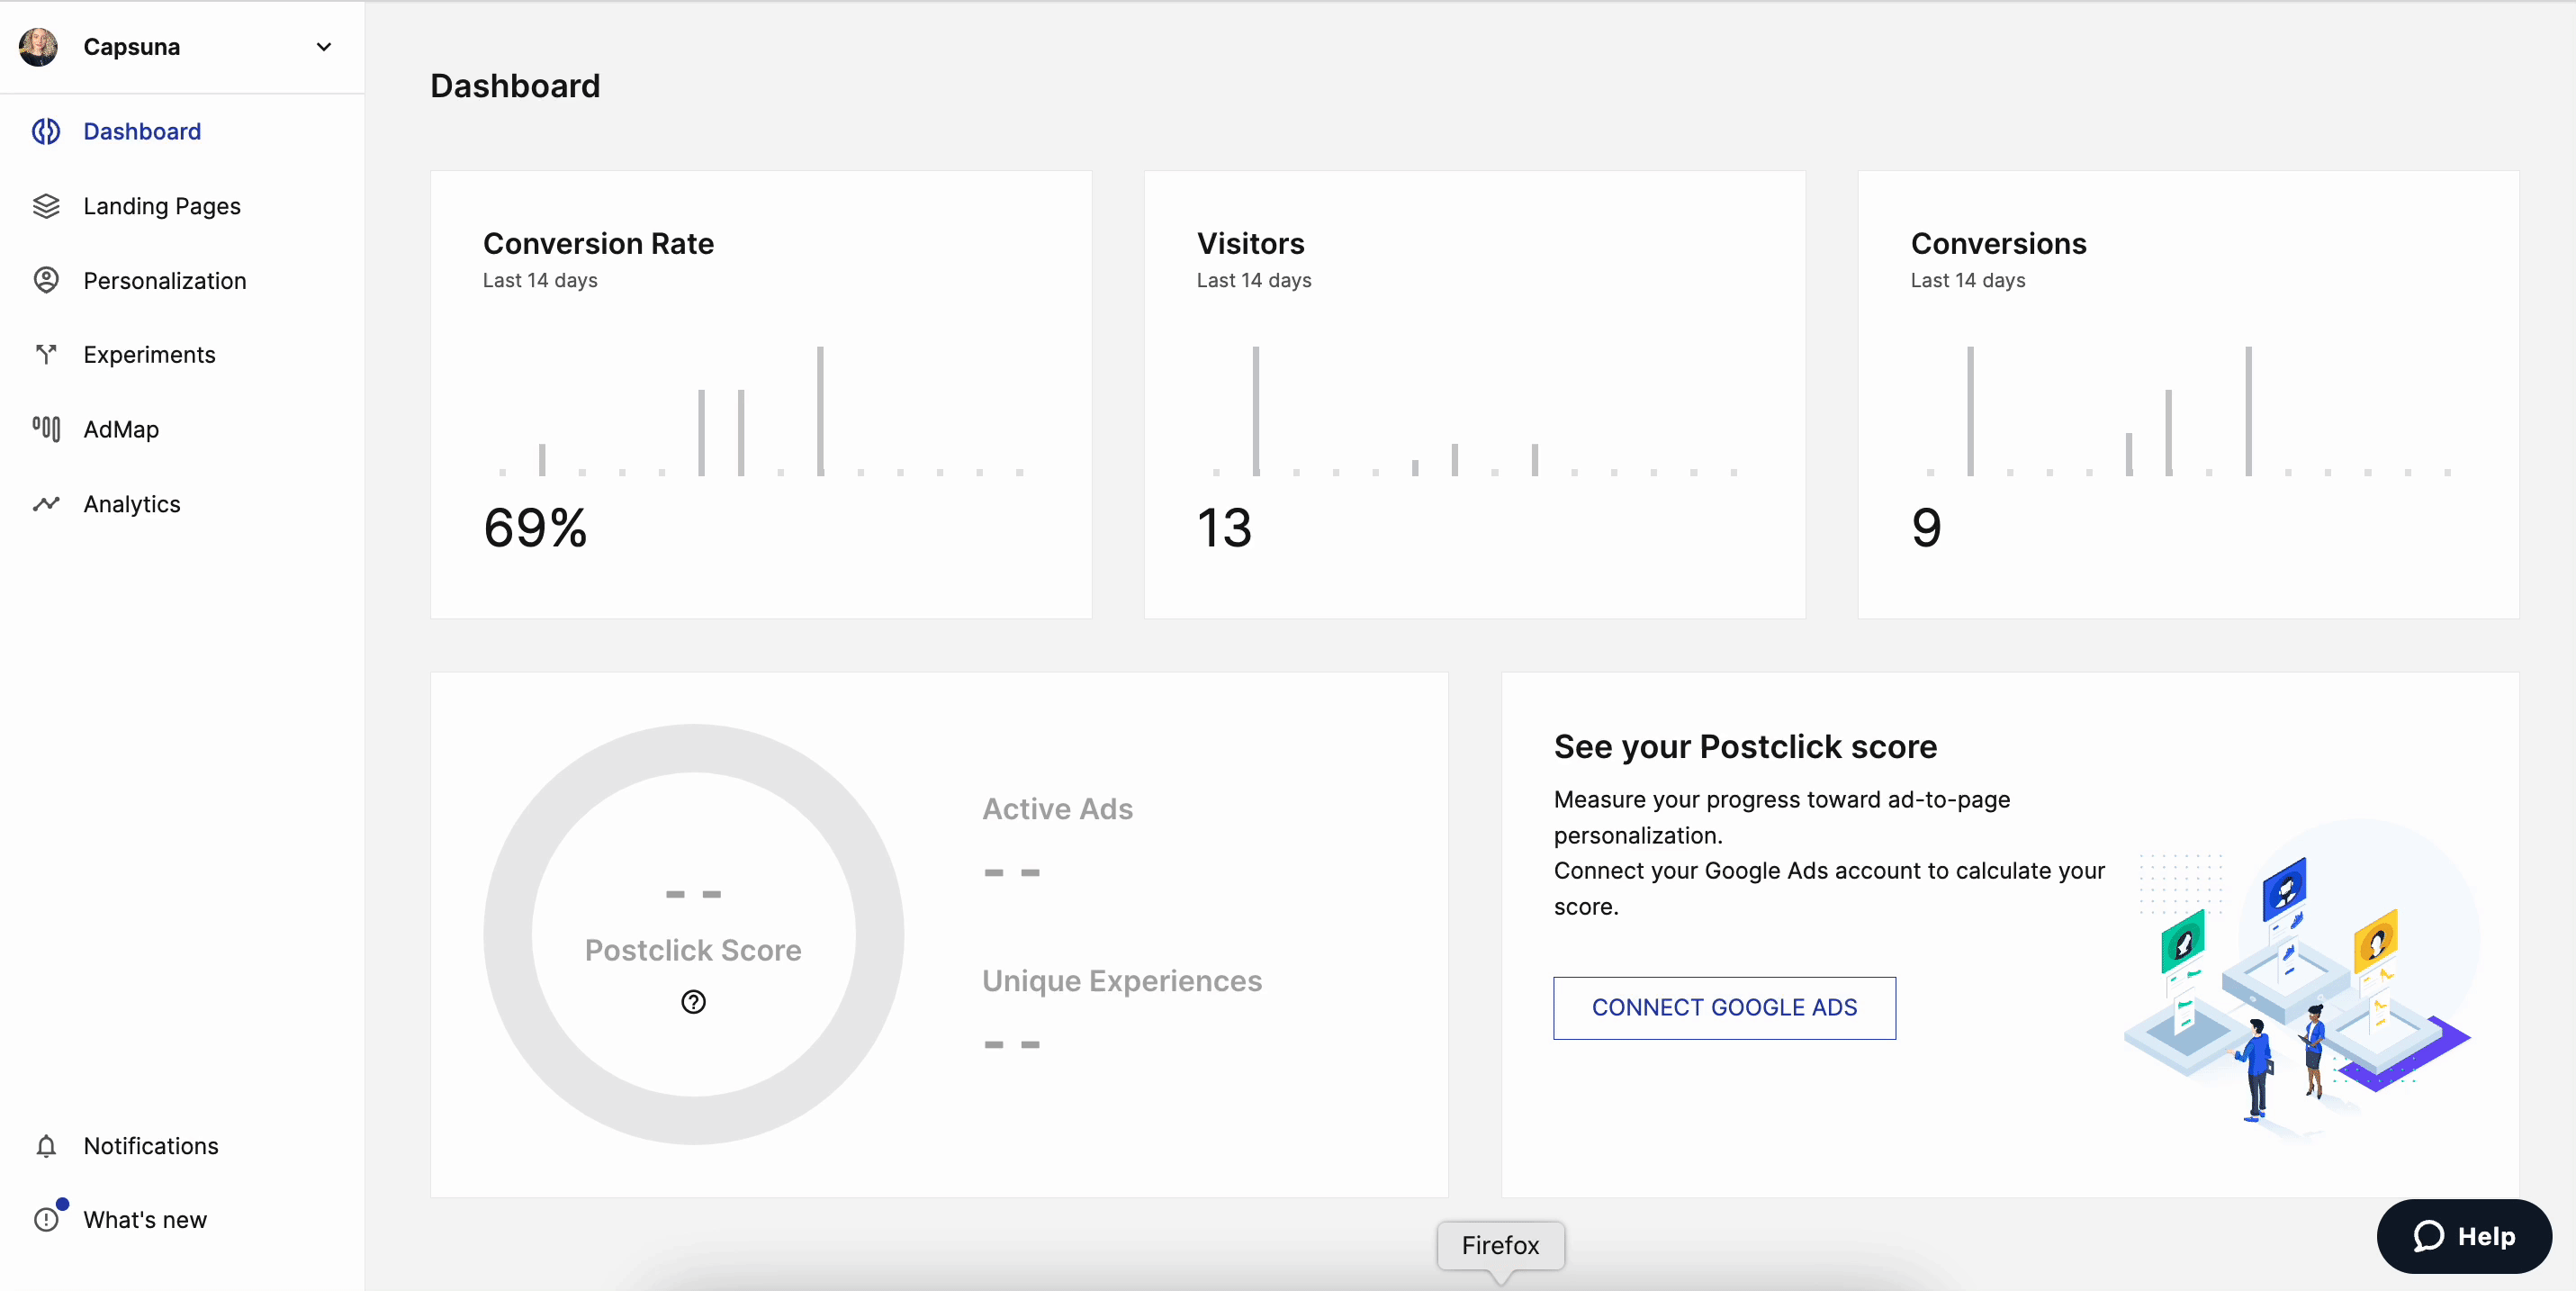Open the Help chat button

click(x=2464, y=1236)
